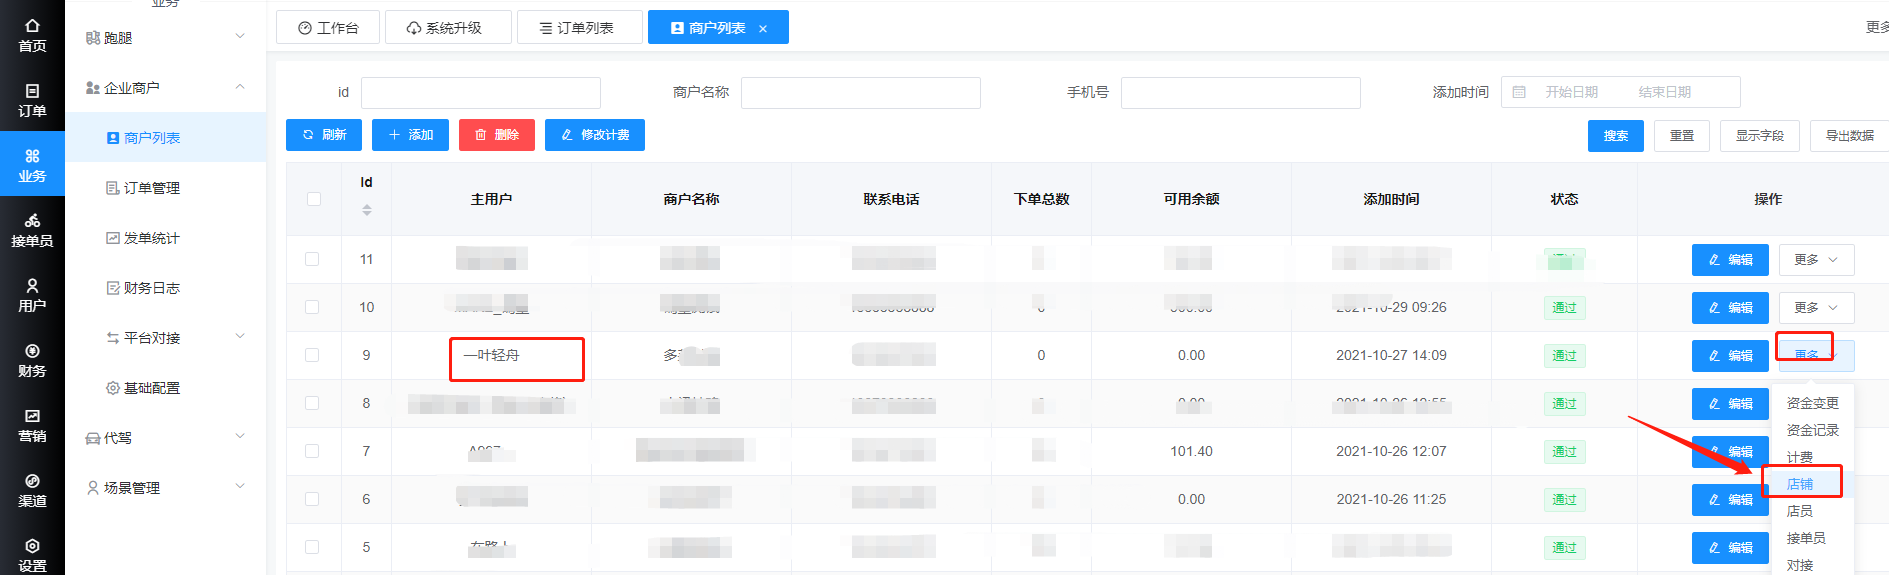Focus the 手机号 input field

pos(1241,93)
